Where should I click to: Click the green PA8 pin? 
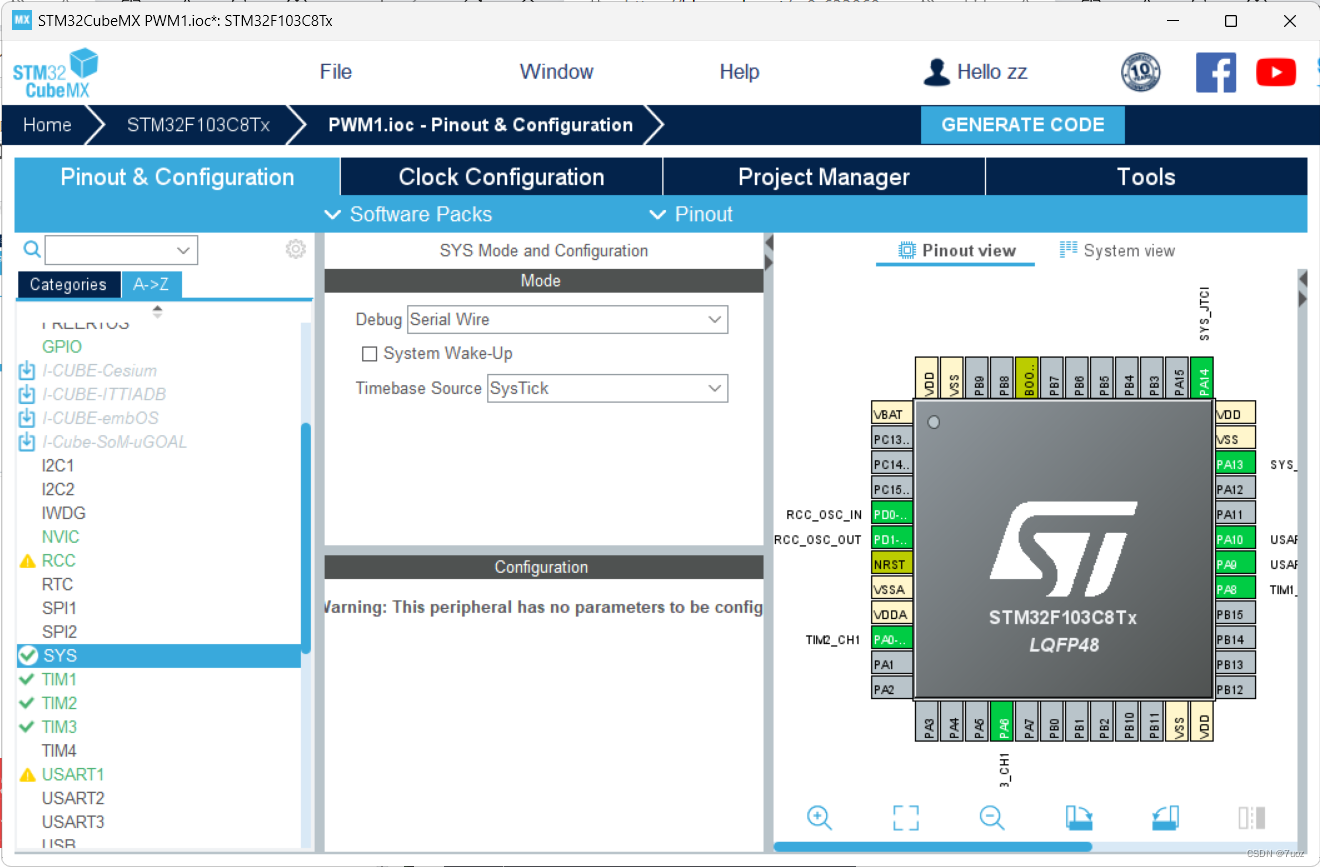(1234, 589)
